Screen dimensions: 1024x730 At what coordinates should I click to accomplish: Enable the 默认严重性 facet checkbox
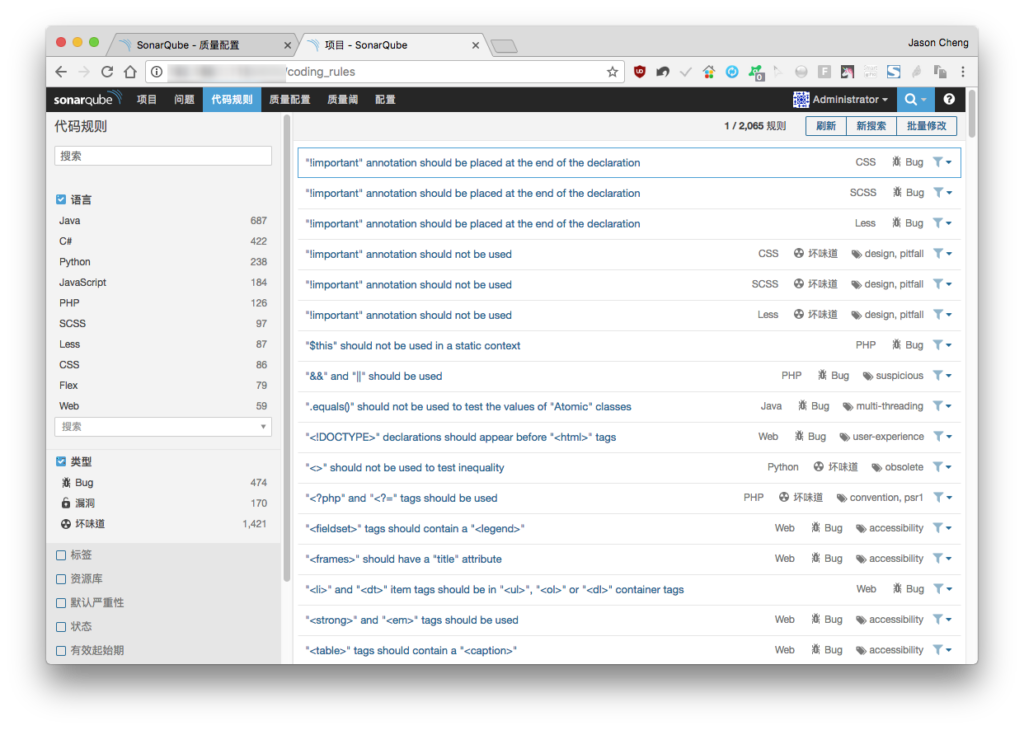(61, 603)
